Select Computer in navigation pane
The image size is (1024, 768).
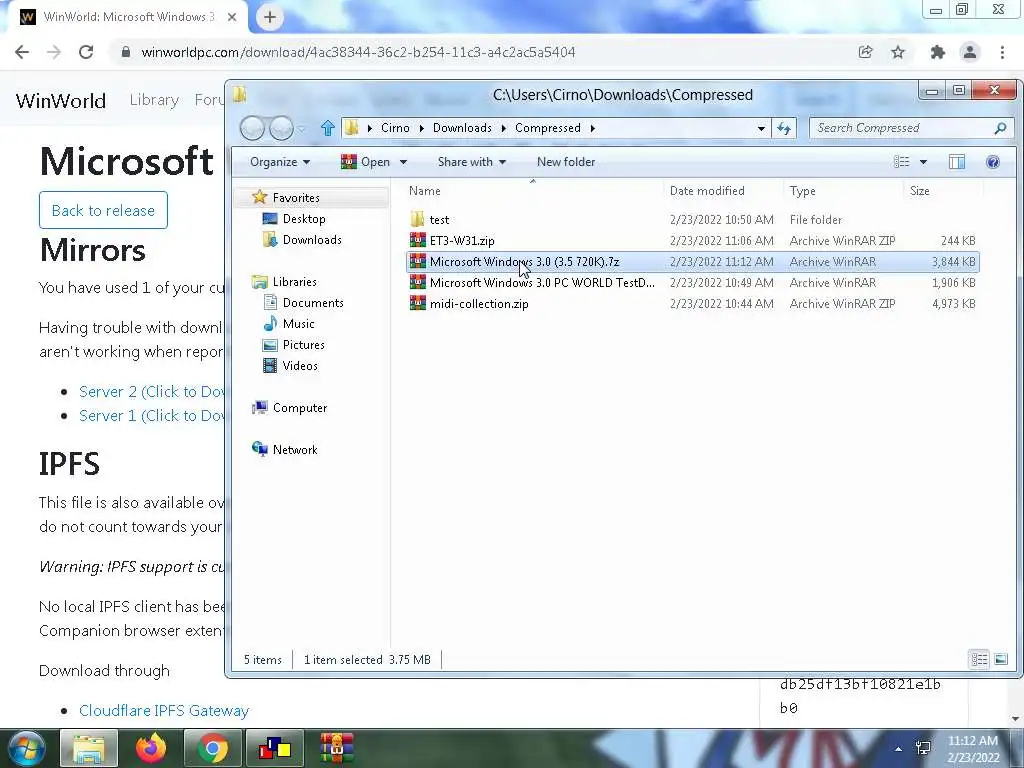point(300,408)
